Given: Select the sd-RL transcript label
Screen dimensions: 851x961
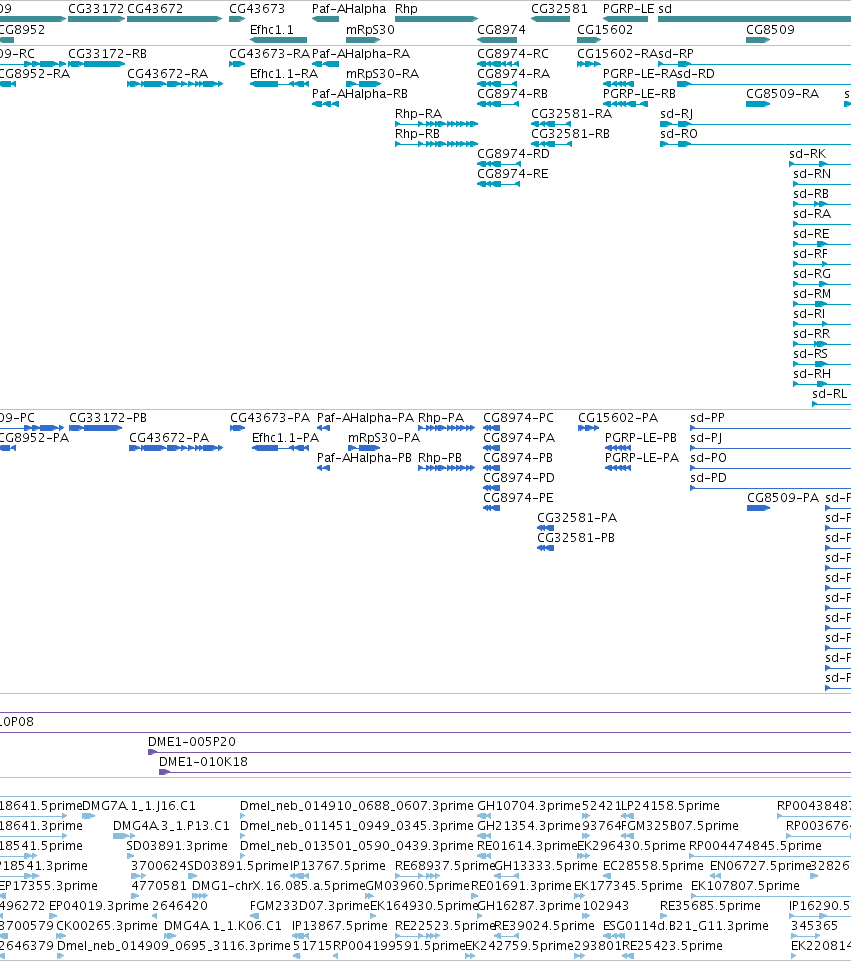Looking at the screenshot, I should point(830,394).
